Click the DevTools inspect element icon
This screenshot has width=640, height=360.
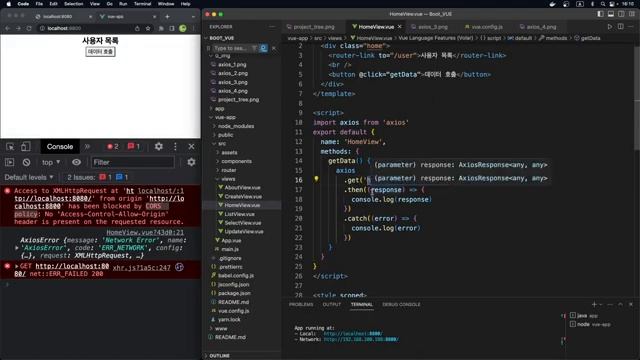(10, 147)
